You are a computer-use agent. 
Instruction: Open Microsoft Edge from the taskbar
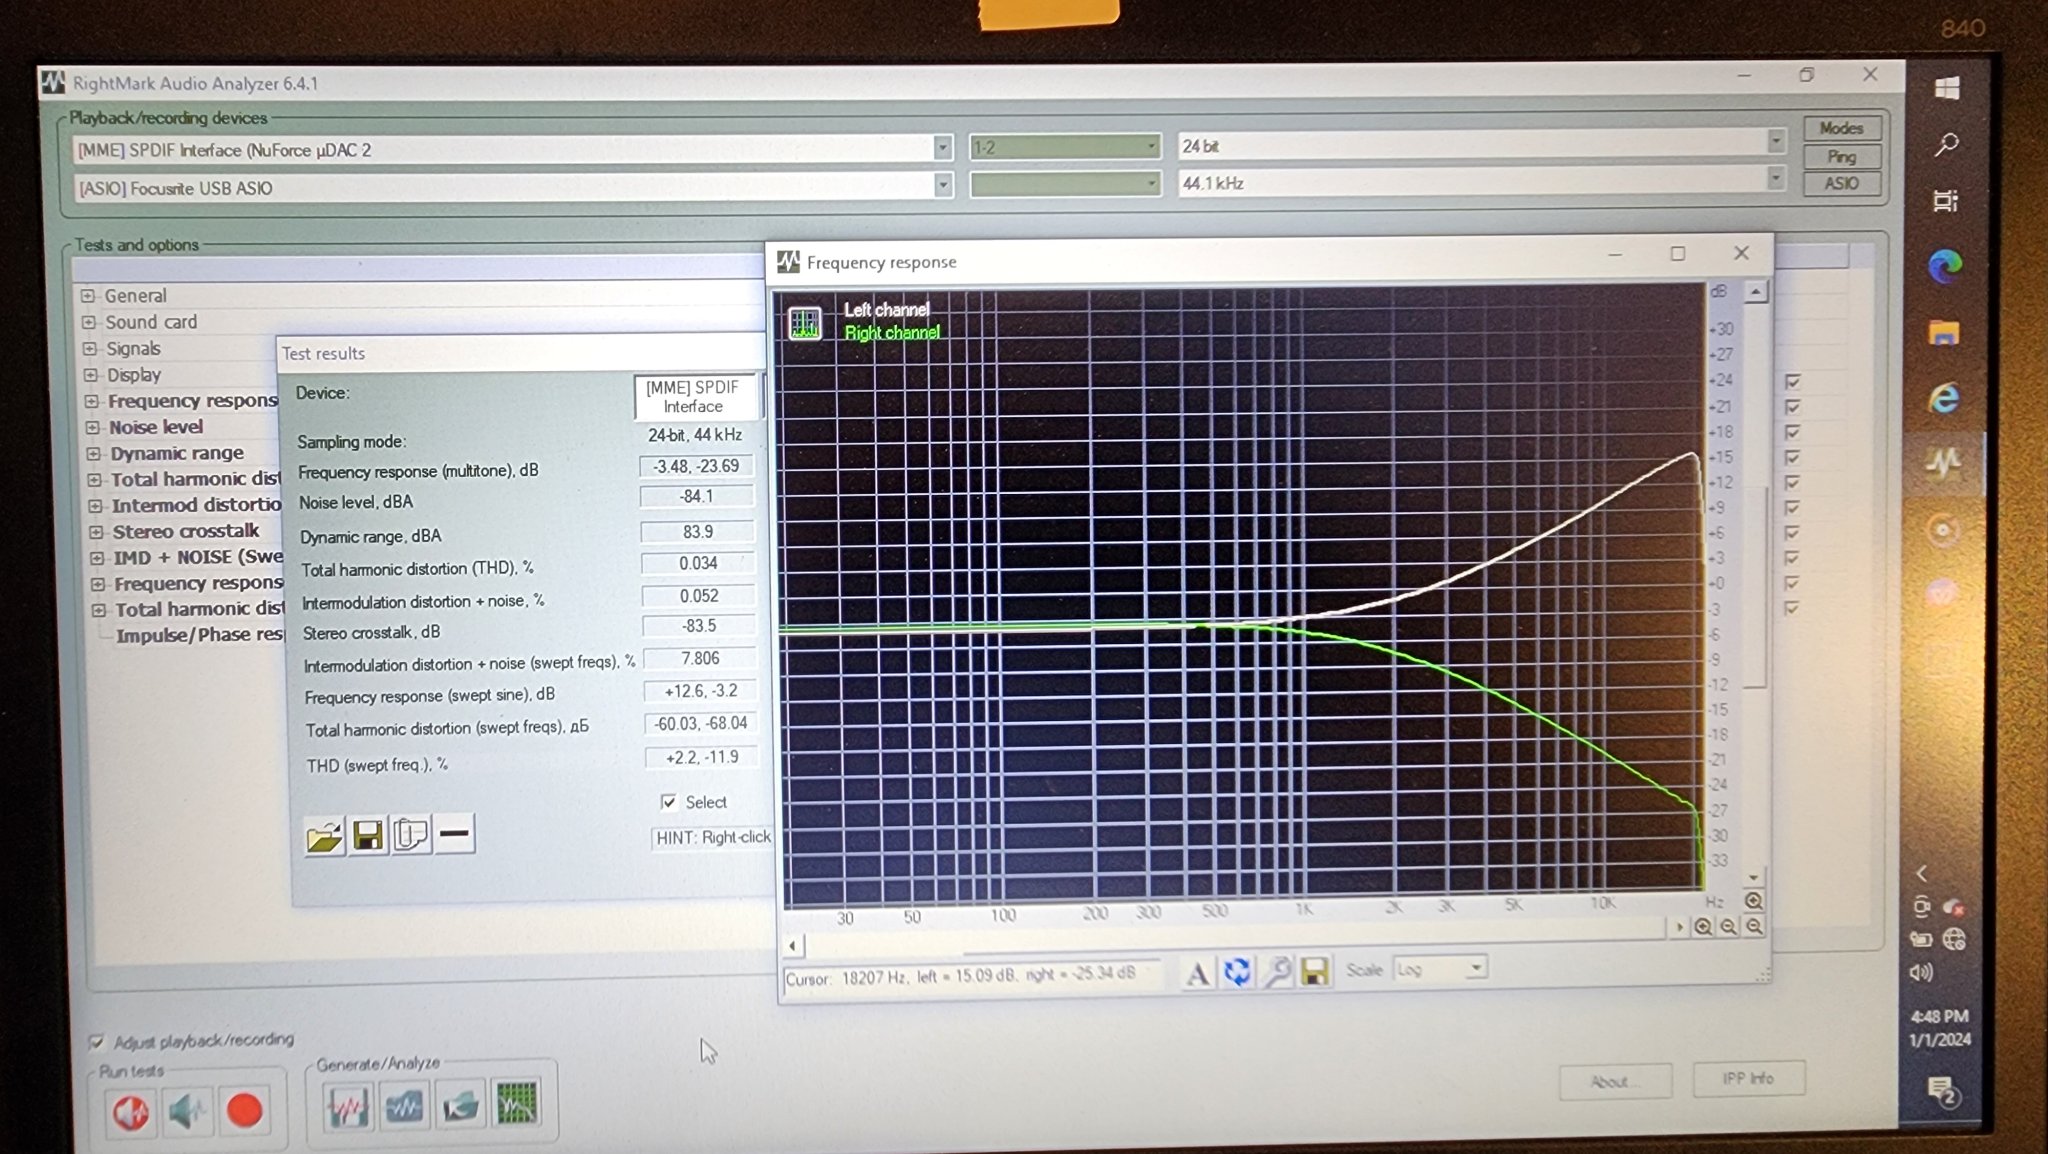(x=1945, y=266)
